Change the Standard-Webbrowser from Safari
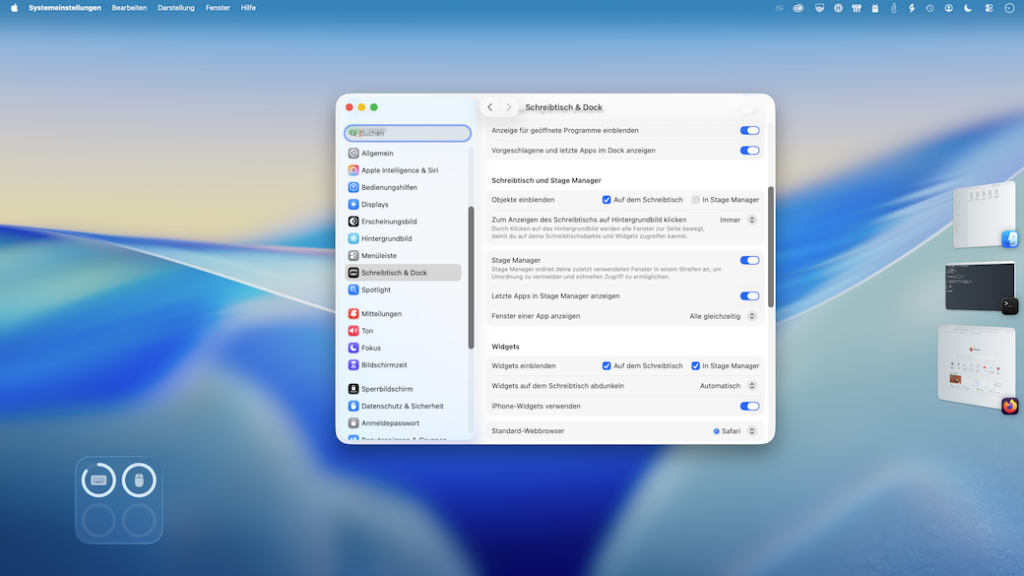Image resolution: width=1024 pixels, height=576 pixels. [733, 431]
